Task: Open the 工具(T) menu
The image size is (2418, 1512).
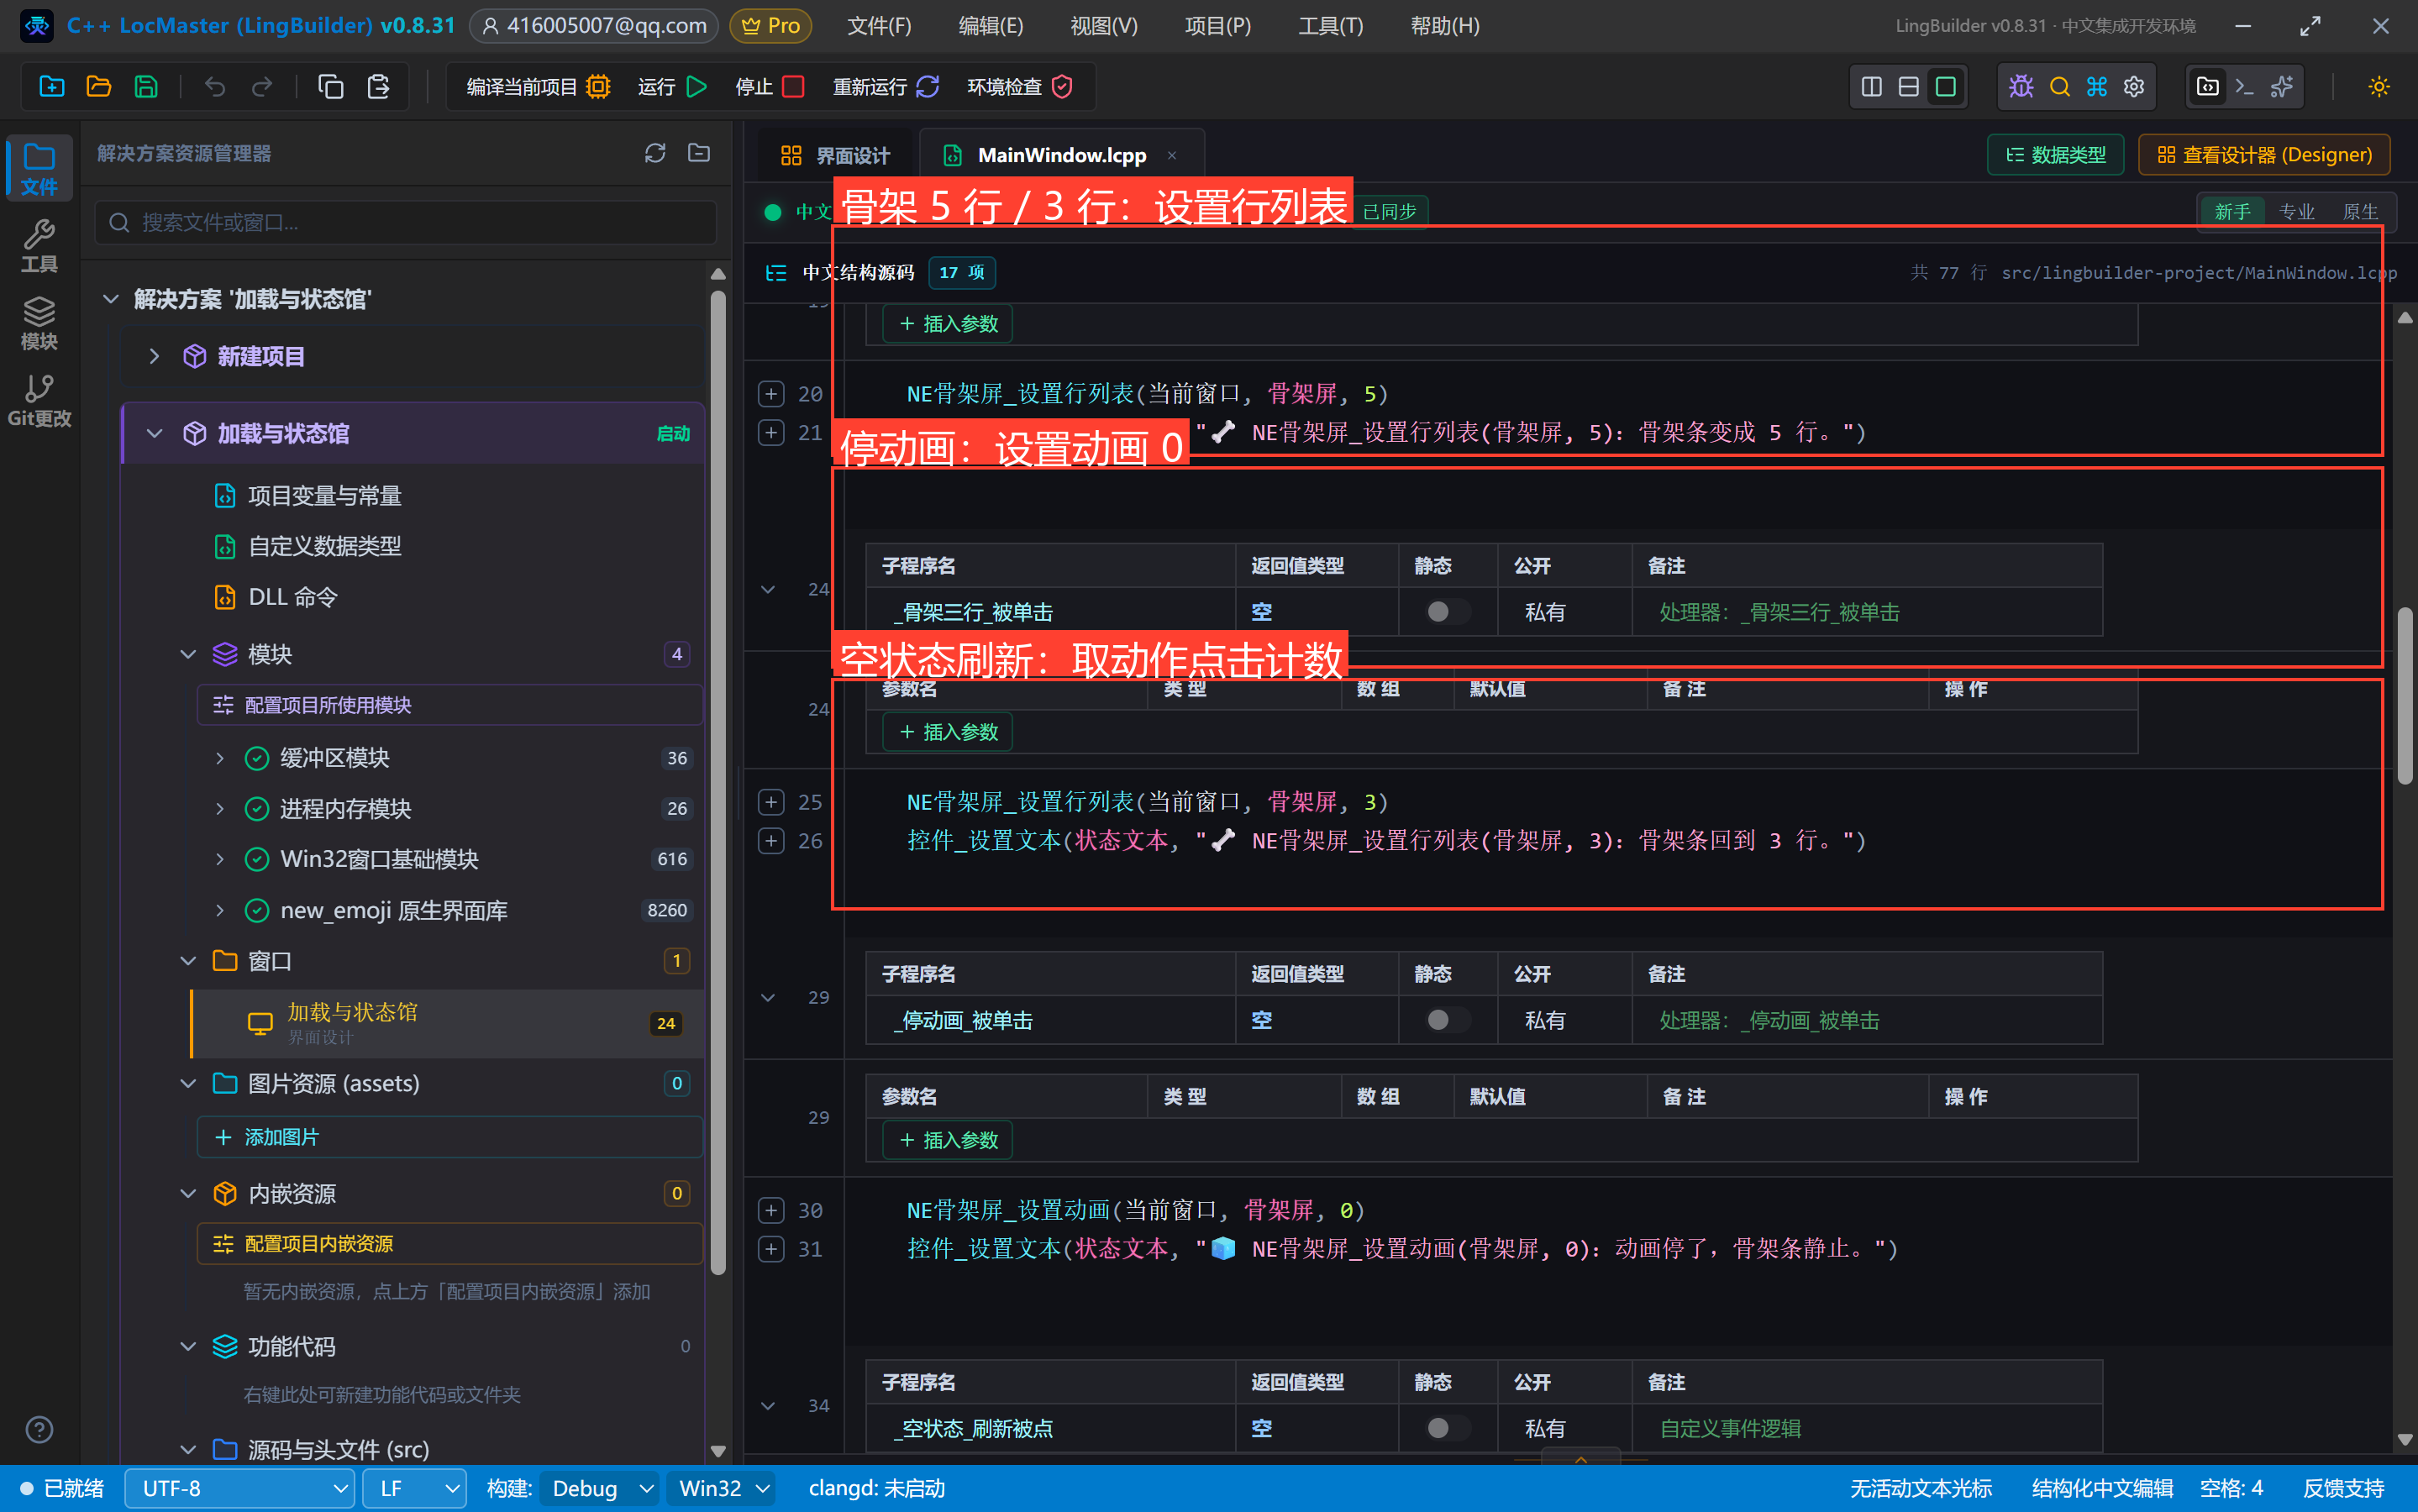Action: click(x=1330, y=26)
